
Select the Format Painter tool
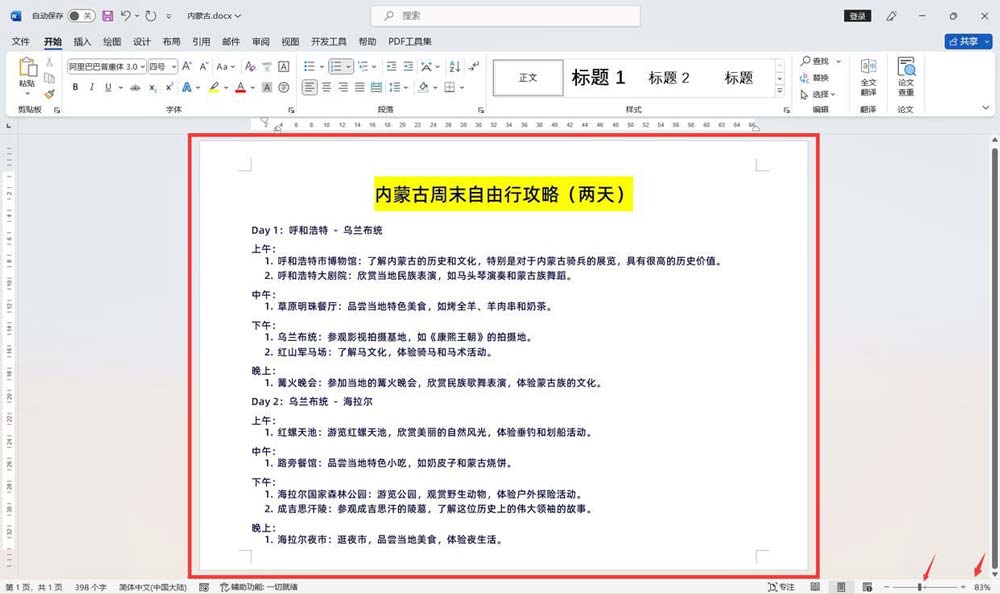pos(50,92)
